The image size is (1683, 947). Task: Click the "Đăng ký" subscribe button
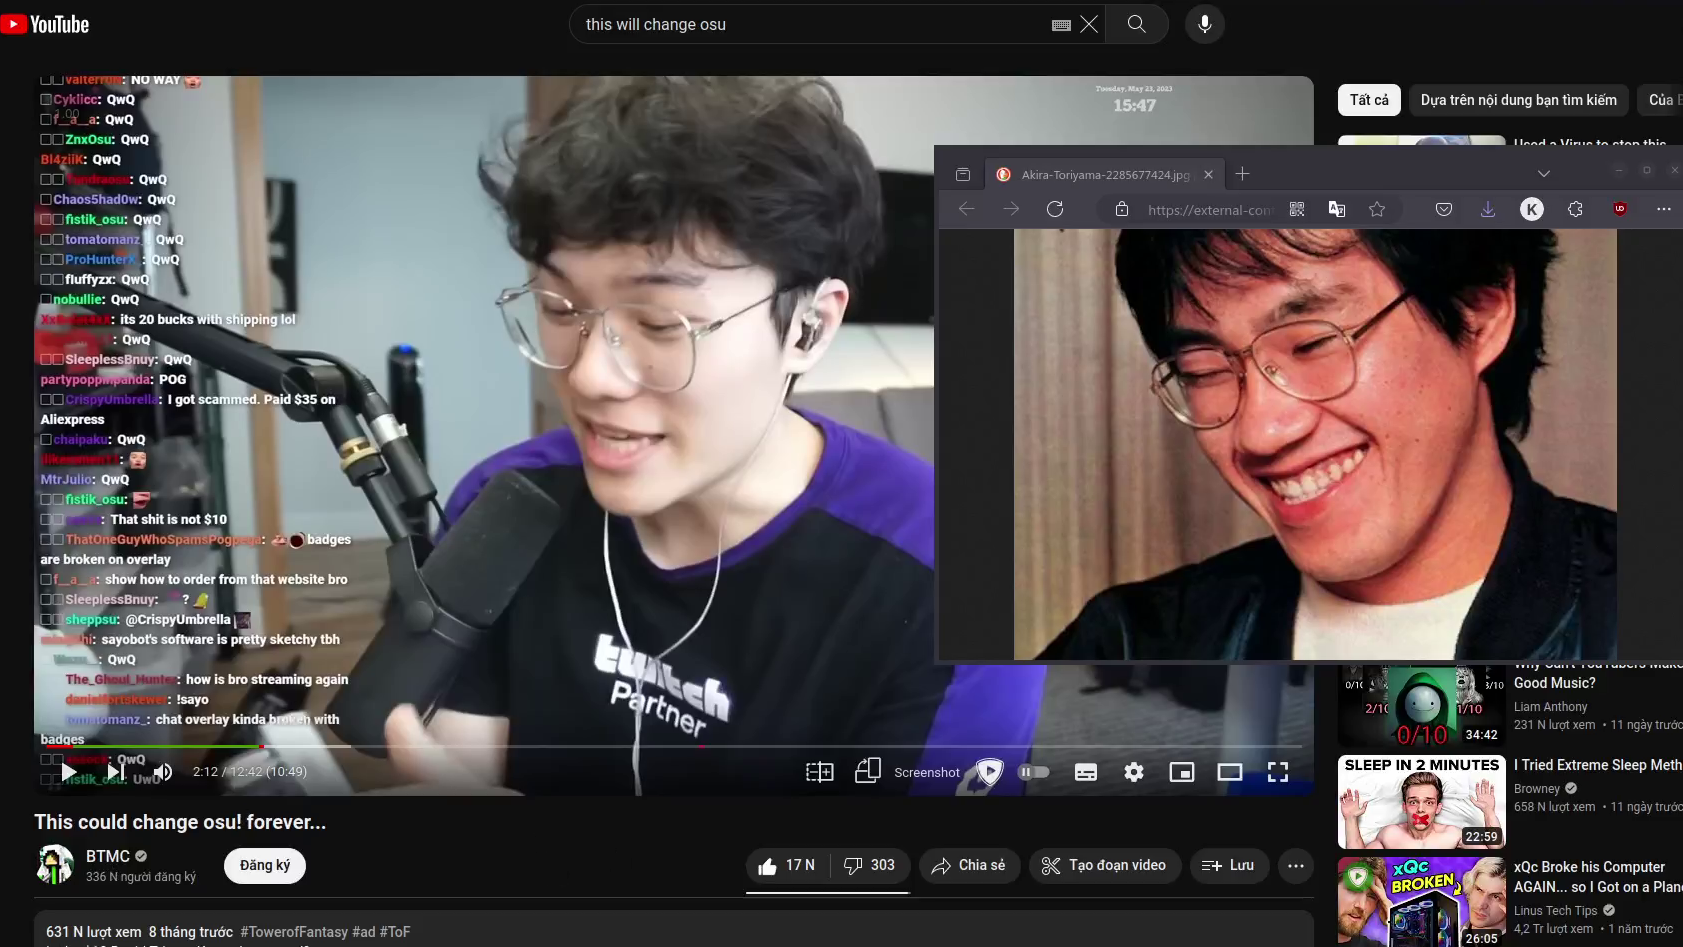coord(265,866)
